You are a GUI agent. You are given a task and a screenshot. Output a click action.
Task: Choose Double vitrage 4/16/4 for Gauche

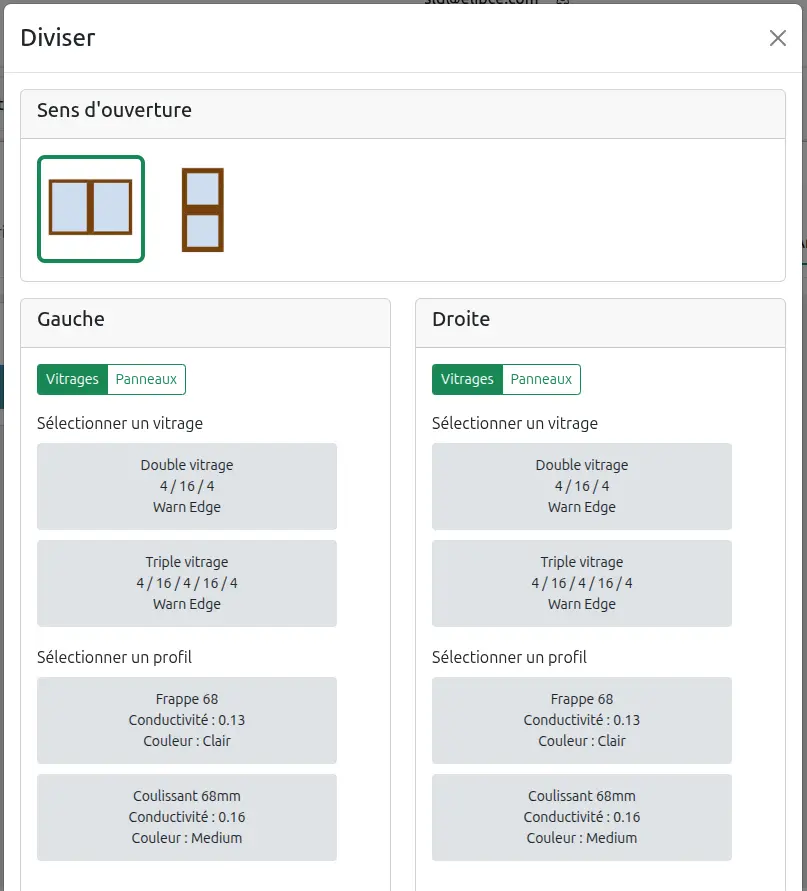(187, 486)
